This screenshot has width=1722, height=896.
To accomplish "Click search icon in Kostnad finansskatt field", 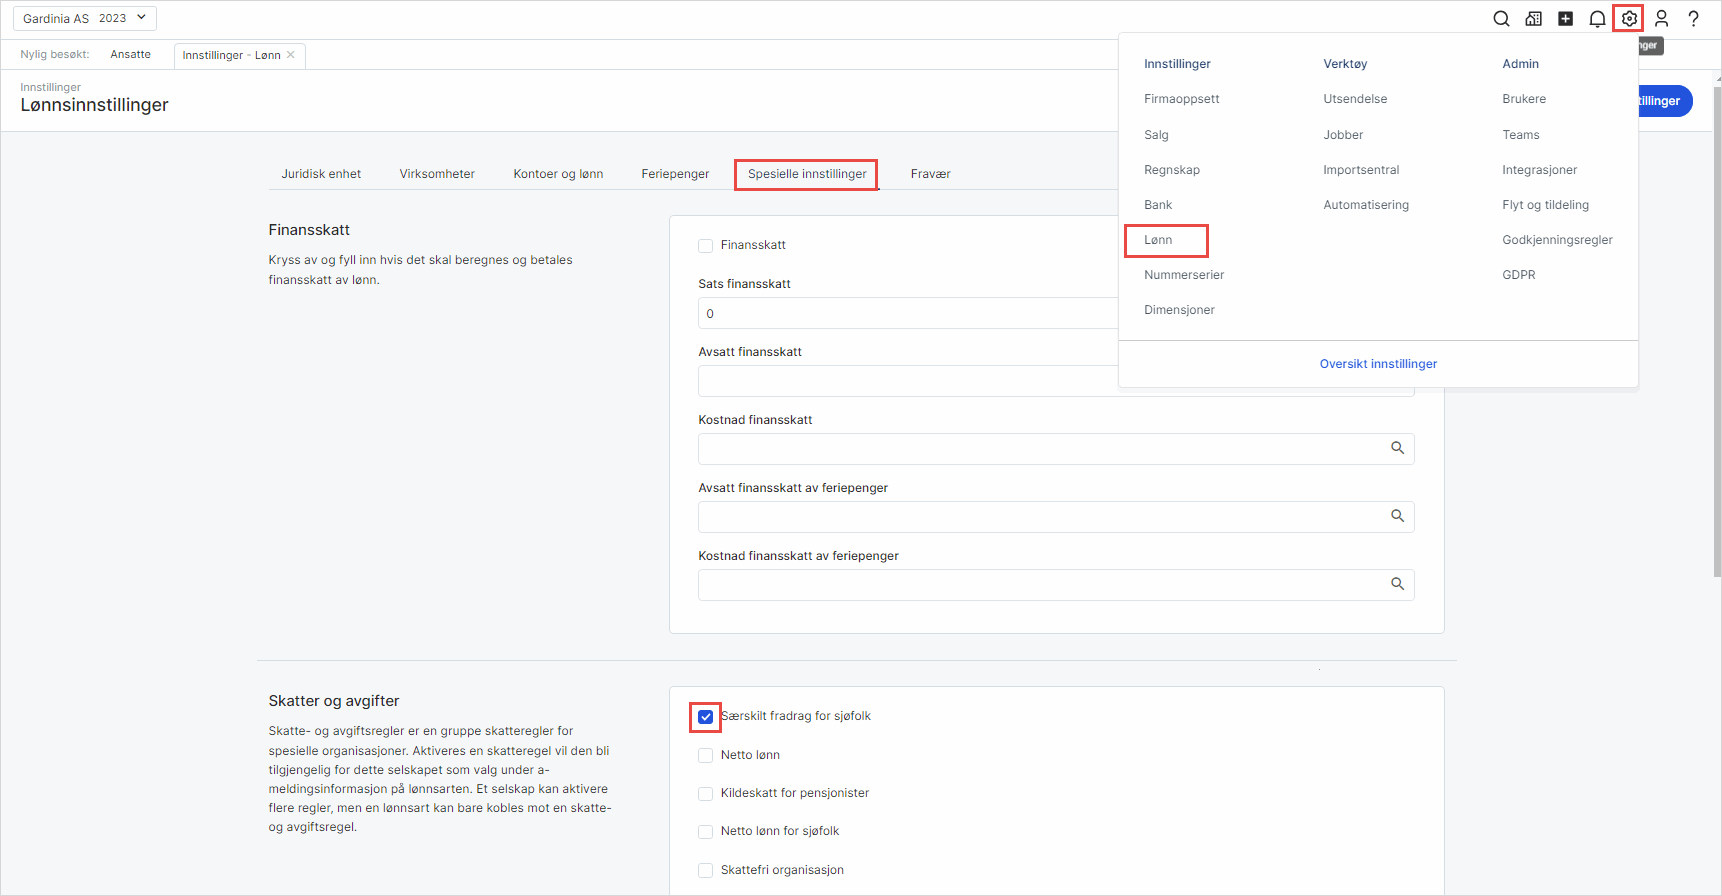I will (x=1397, y=448).
